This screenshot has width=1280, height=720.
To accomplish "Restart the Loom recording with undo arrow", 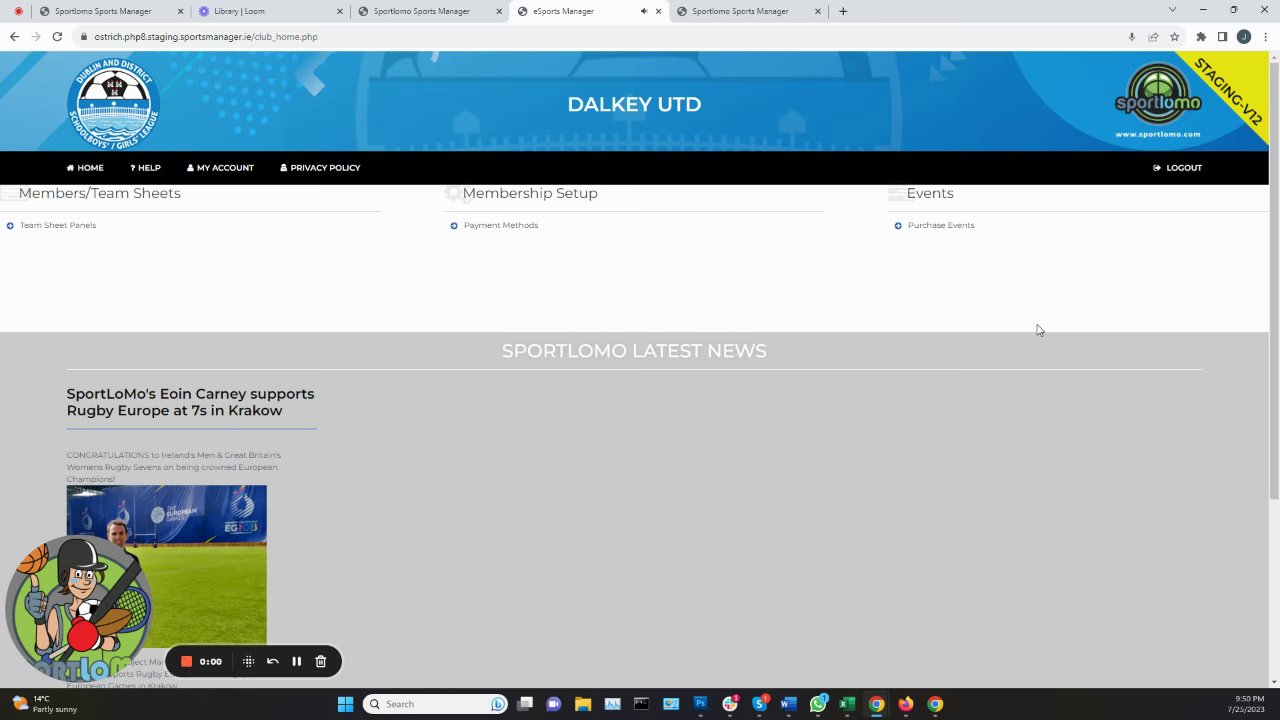I will point(272,661).
